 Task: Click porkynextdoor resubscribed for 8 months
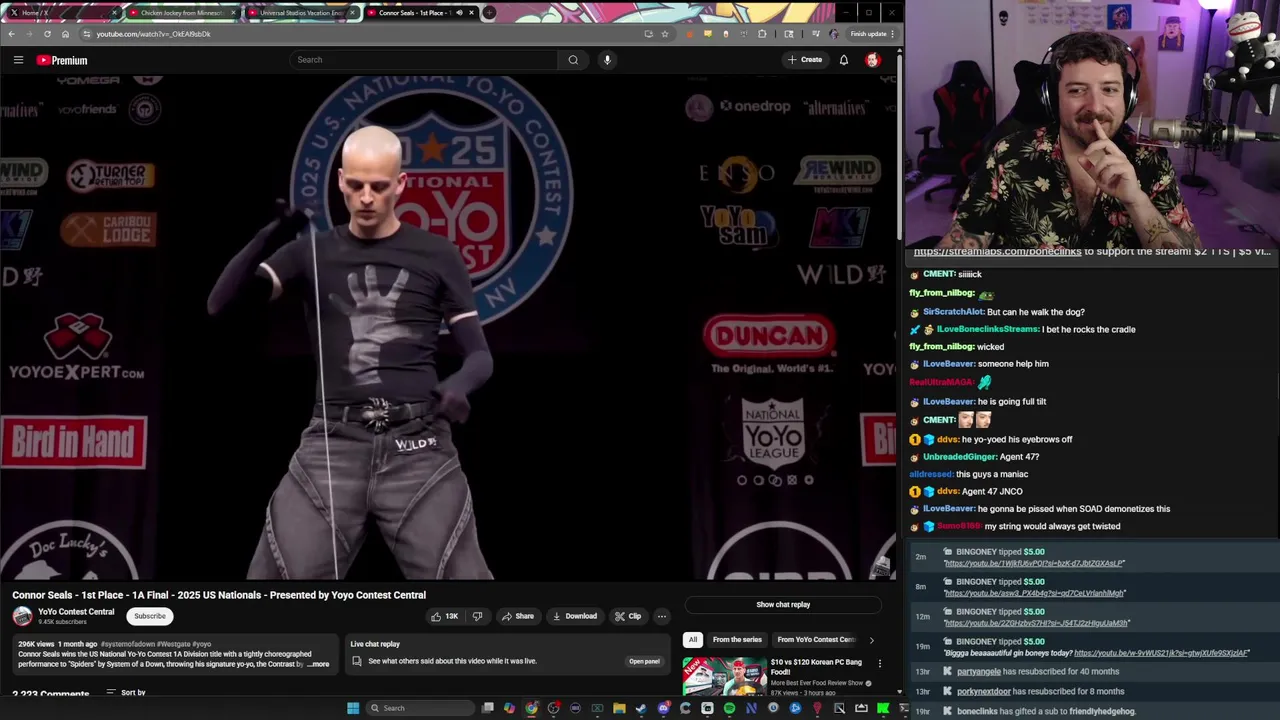(1040, 691)
